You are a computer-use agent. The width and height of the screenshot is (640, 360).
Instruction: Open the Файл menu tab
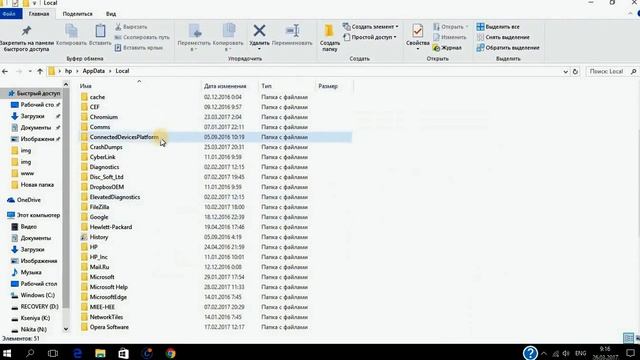coord(9,14)
